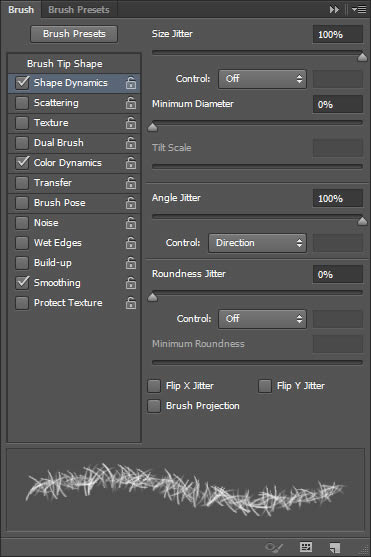
Task: Click the Brush Presets button
Action: pyautogui.click(x=74, y=34)
